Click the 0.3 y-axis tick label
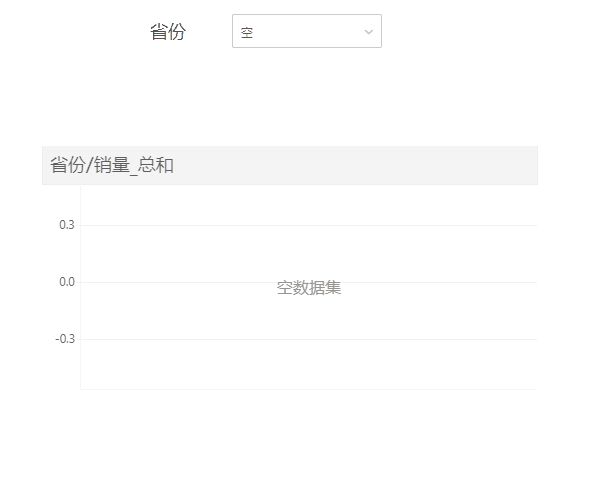 tap(66, 225)
